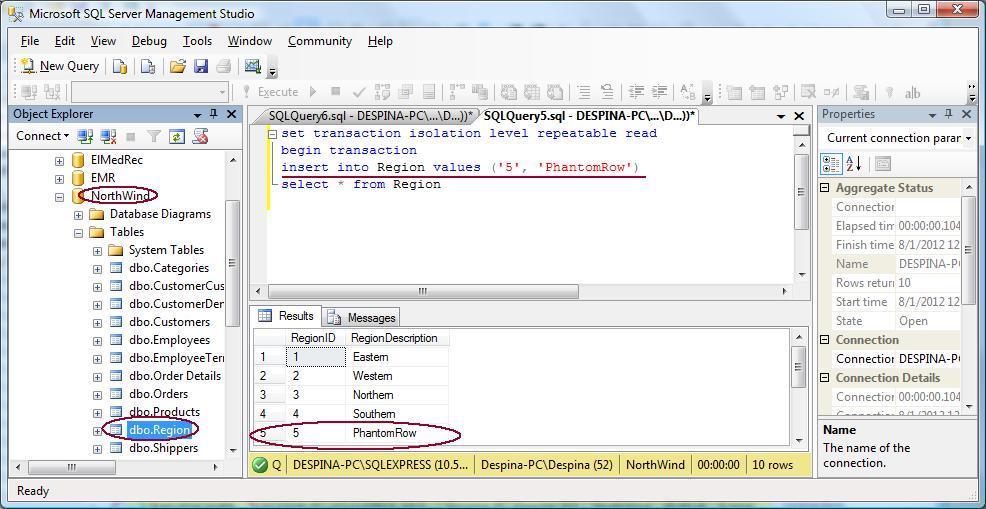Click the Connect object explorer icon
Image resolution: width=986 pixels, height=509 pixels.
pyautogui.click(x=84, y=136)
